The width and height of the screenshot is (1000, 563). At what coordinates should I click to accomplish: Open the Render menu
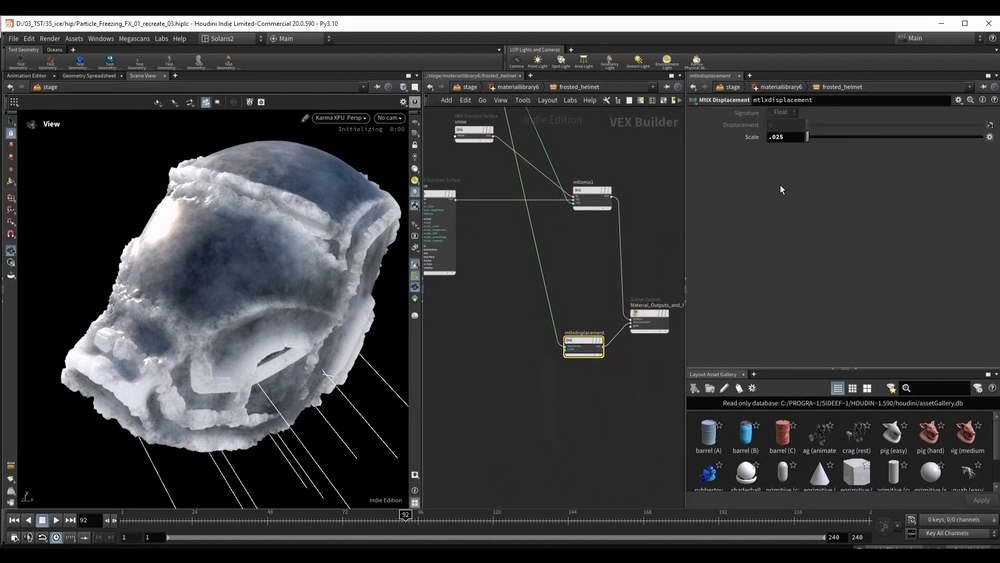(50, 39)
